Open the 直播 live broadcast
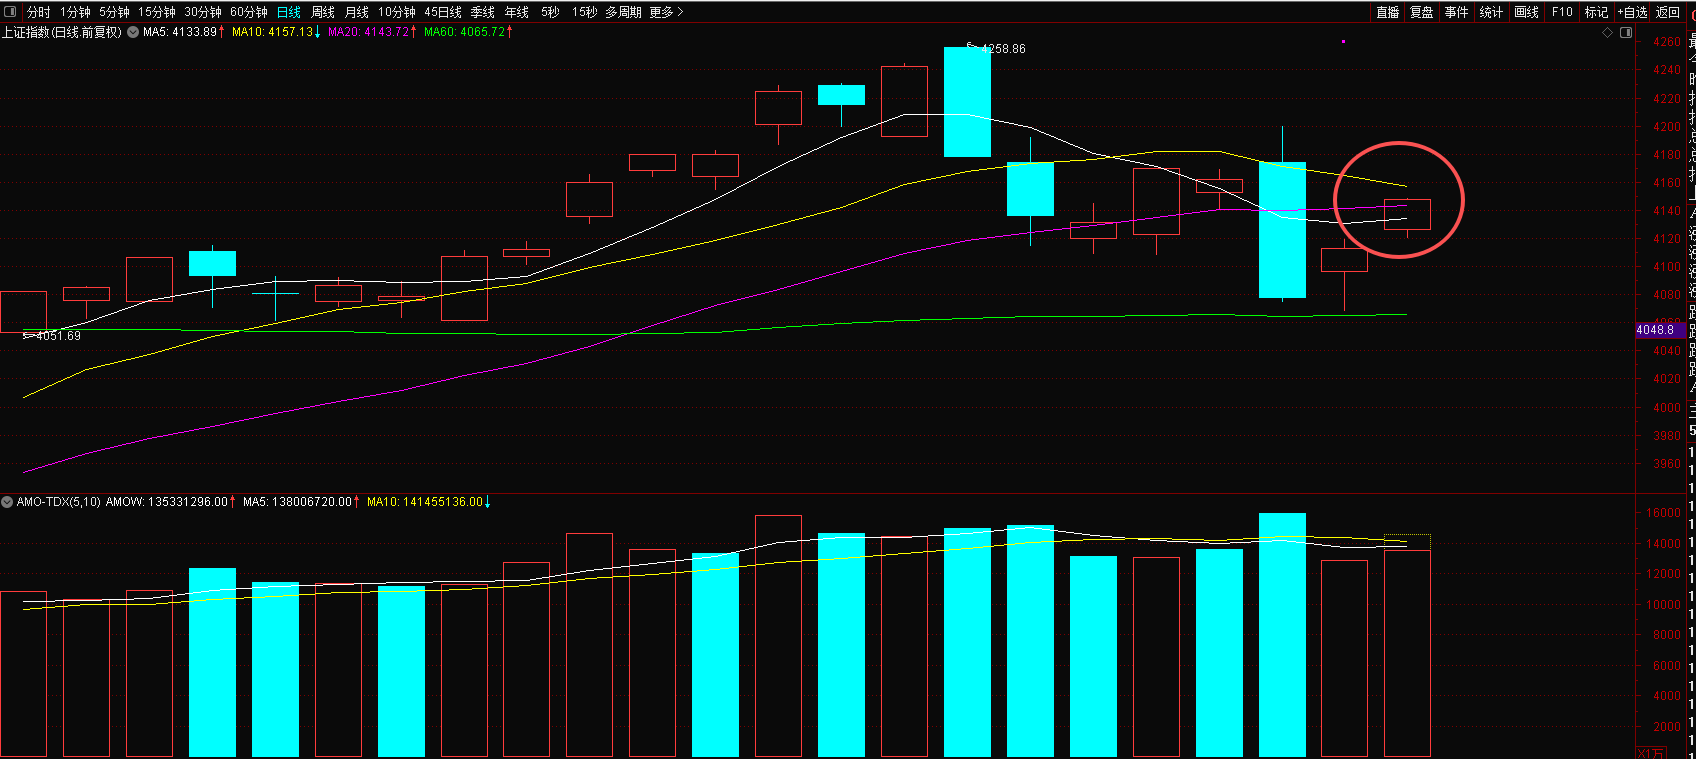The image size is (1696, 759). (1388, 12)
